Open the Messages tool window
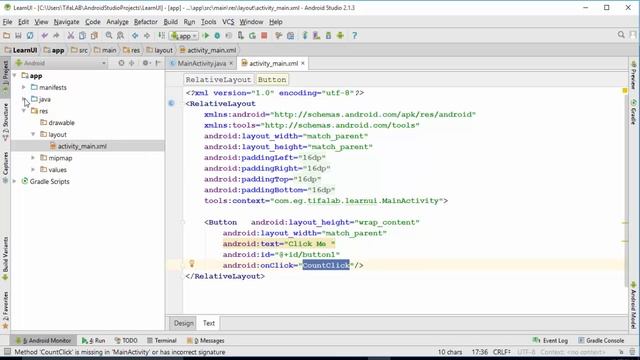Viewport: 640px width, 360px height. click(x=206, y=340)
